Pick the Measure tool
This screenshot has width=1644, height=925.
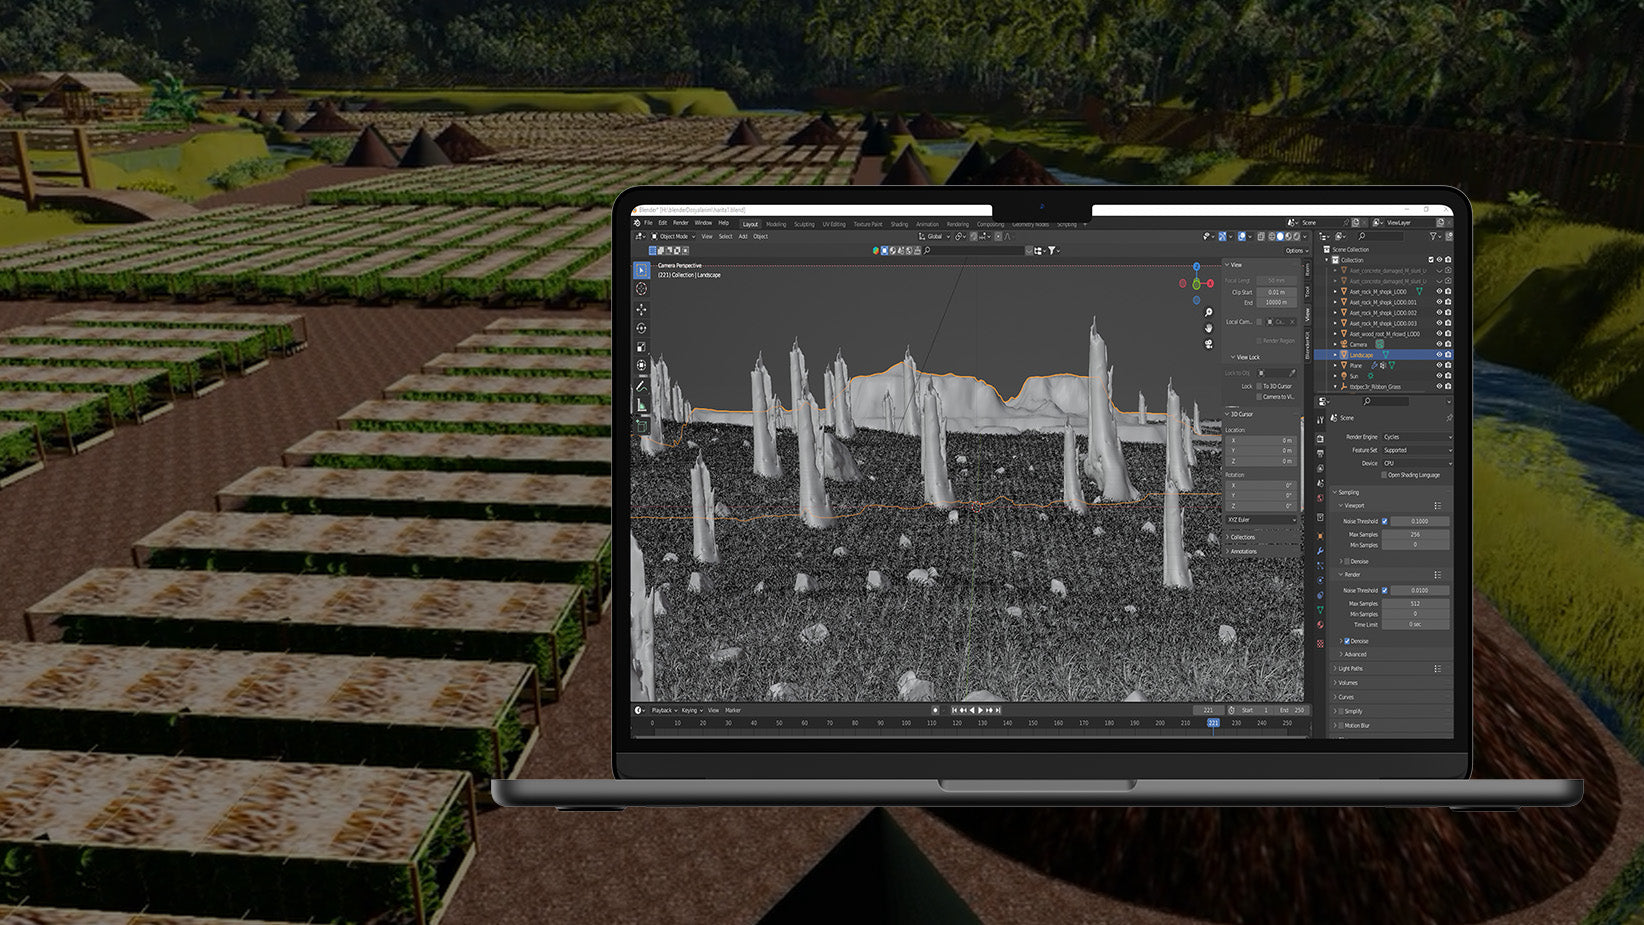tap(641, 405)
